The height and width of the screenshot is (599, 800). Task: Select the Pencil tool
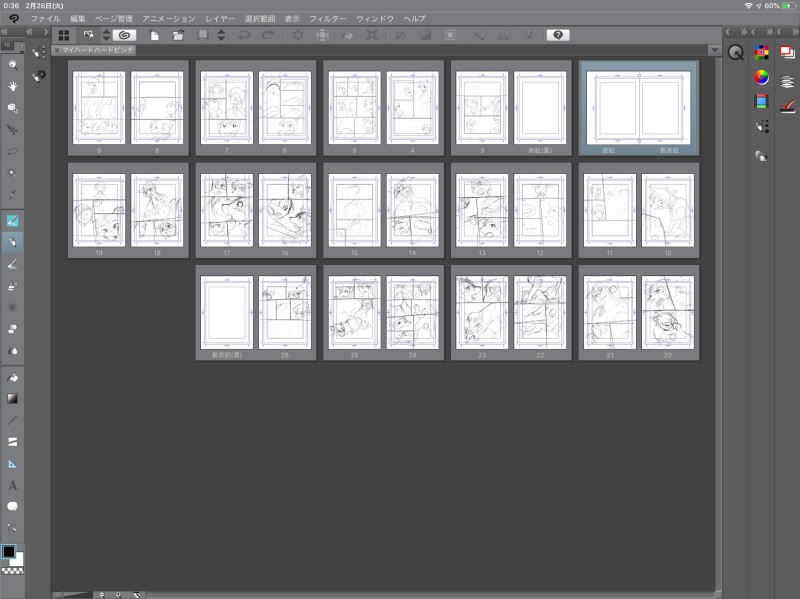[x=12, y=242]
